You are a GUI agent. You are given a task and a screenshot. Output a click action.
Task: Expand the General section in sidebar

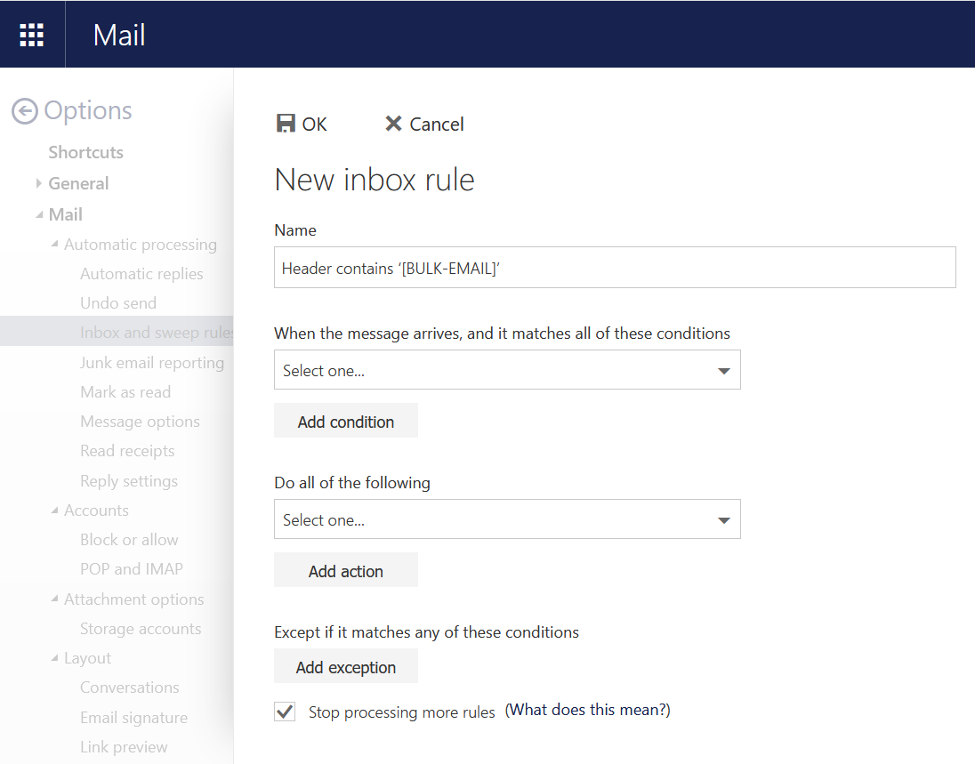pyautogui.click(x=39, y=183)
